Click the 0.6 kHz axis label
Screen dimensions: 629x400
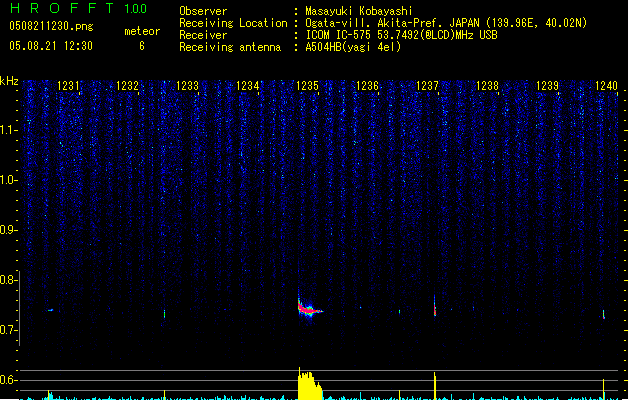coord(8,380)
